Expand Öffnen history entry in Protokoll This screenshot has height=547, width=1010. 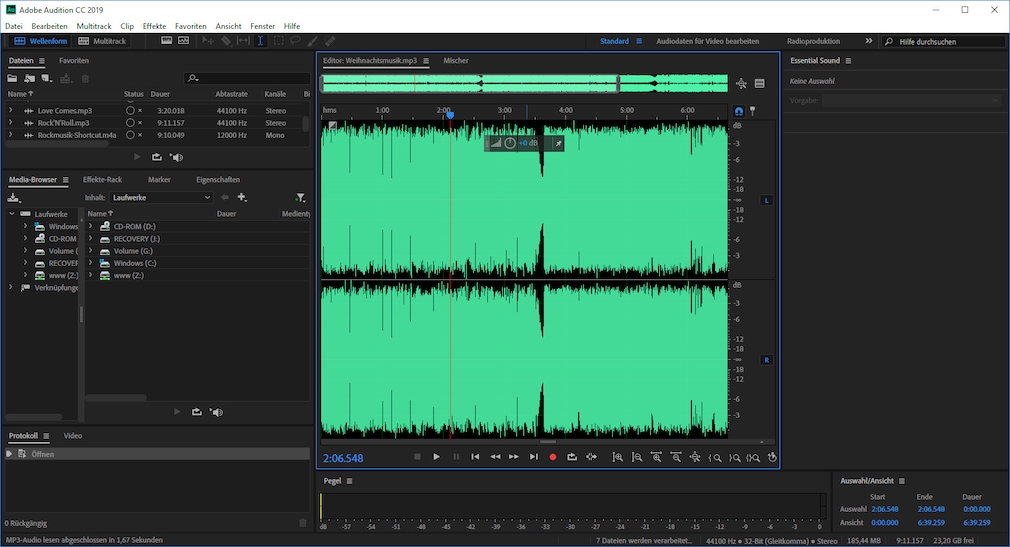click(9, 454)
